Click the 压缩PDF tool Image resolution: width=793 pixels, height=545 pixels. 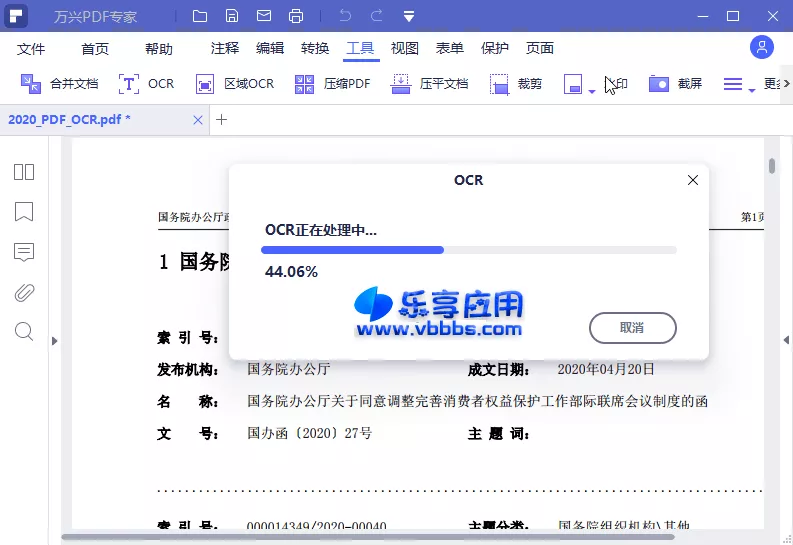(332, 83)
